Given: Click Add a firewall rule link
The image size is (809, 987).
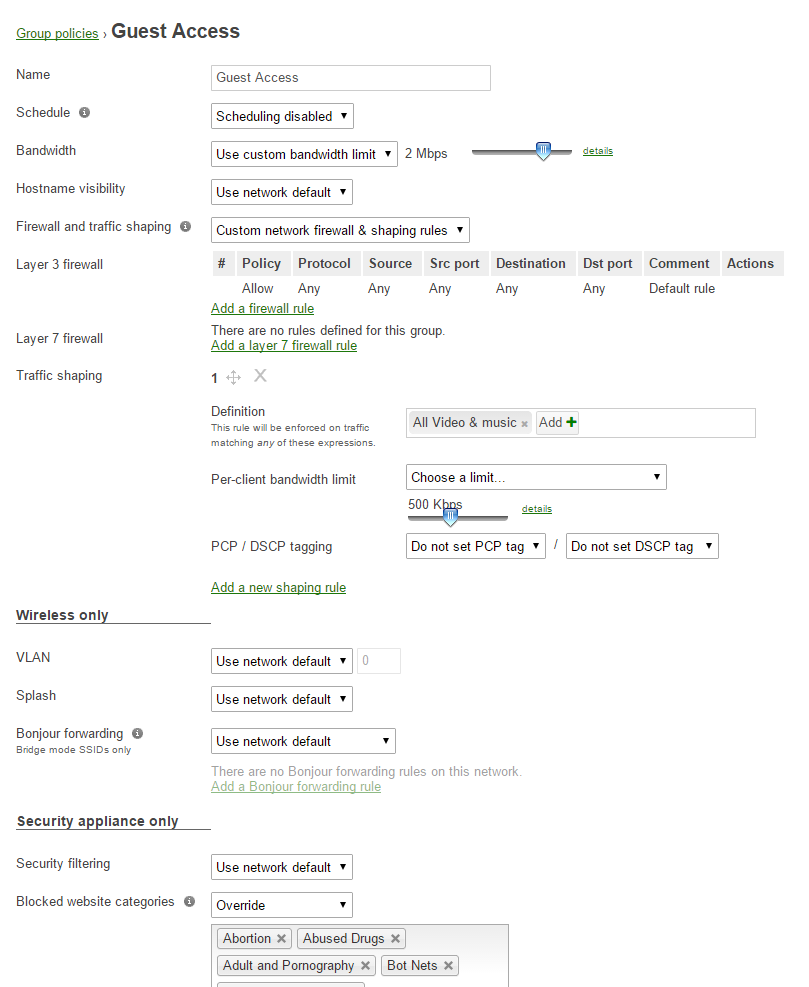Looking at the screenshot, I should click(262, 308).
